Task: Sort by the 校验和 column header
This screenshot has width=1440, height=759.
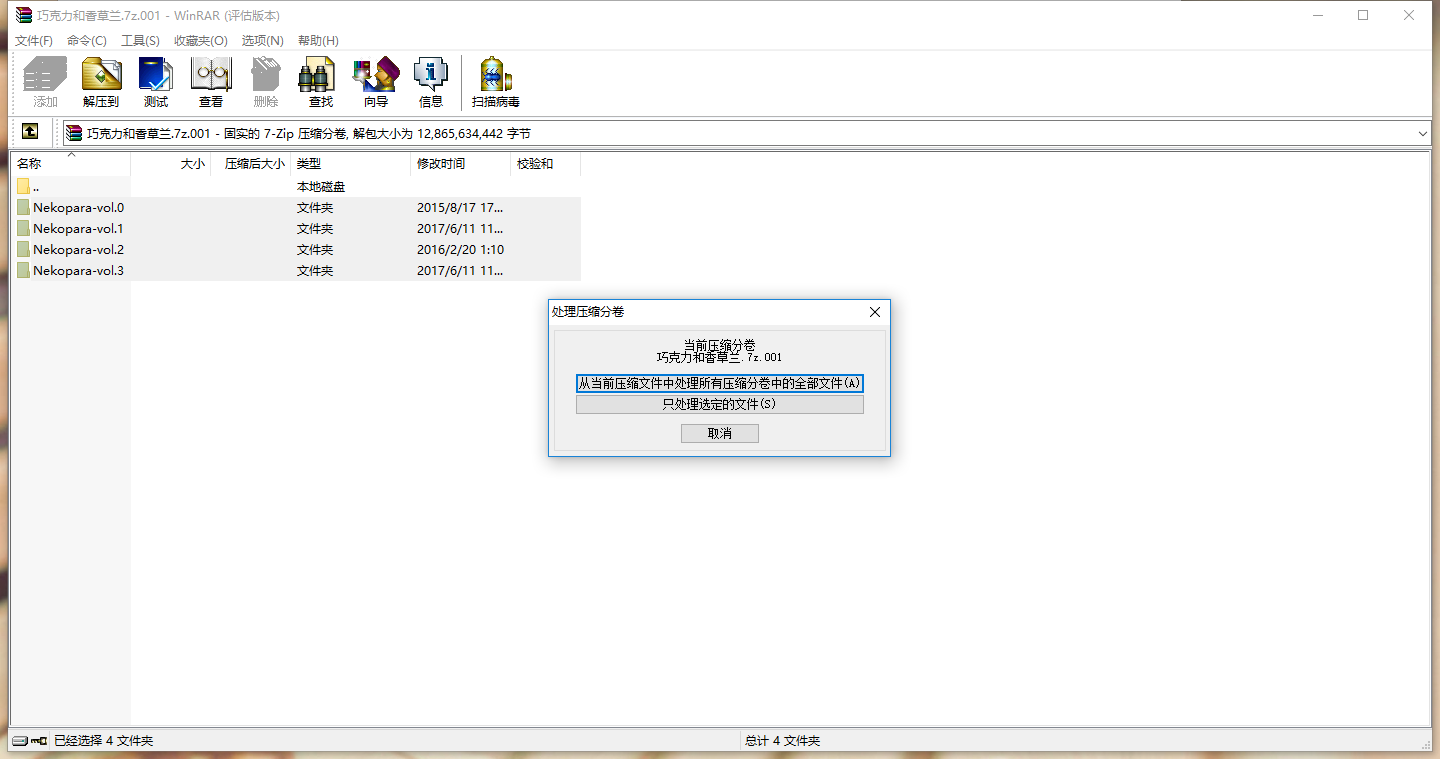Action: point(546,164)
